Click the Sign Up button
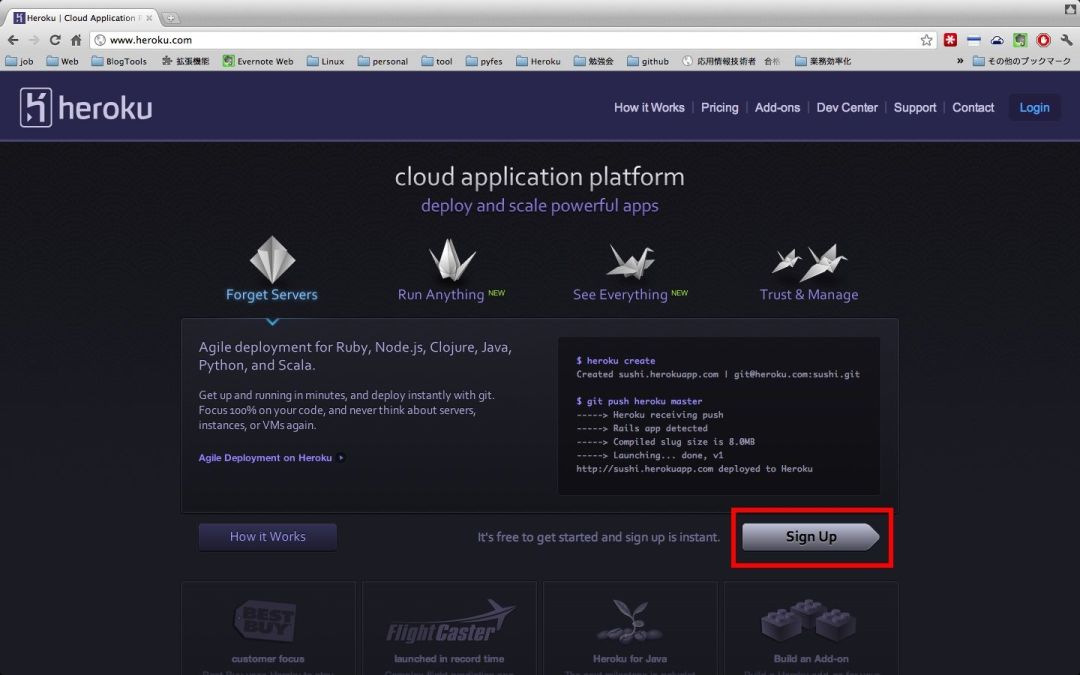This screenshot has width=1080, height=675. tap(811, 537)
